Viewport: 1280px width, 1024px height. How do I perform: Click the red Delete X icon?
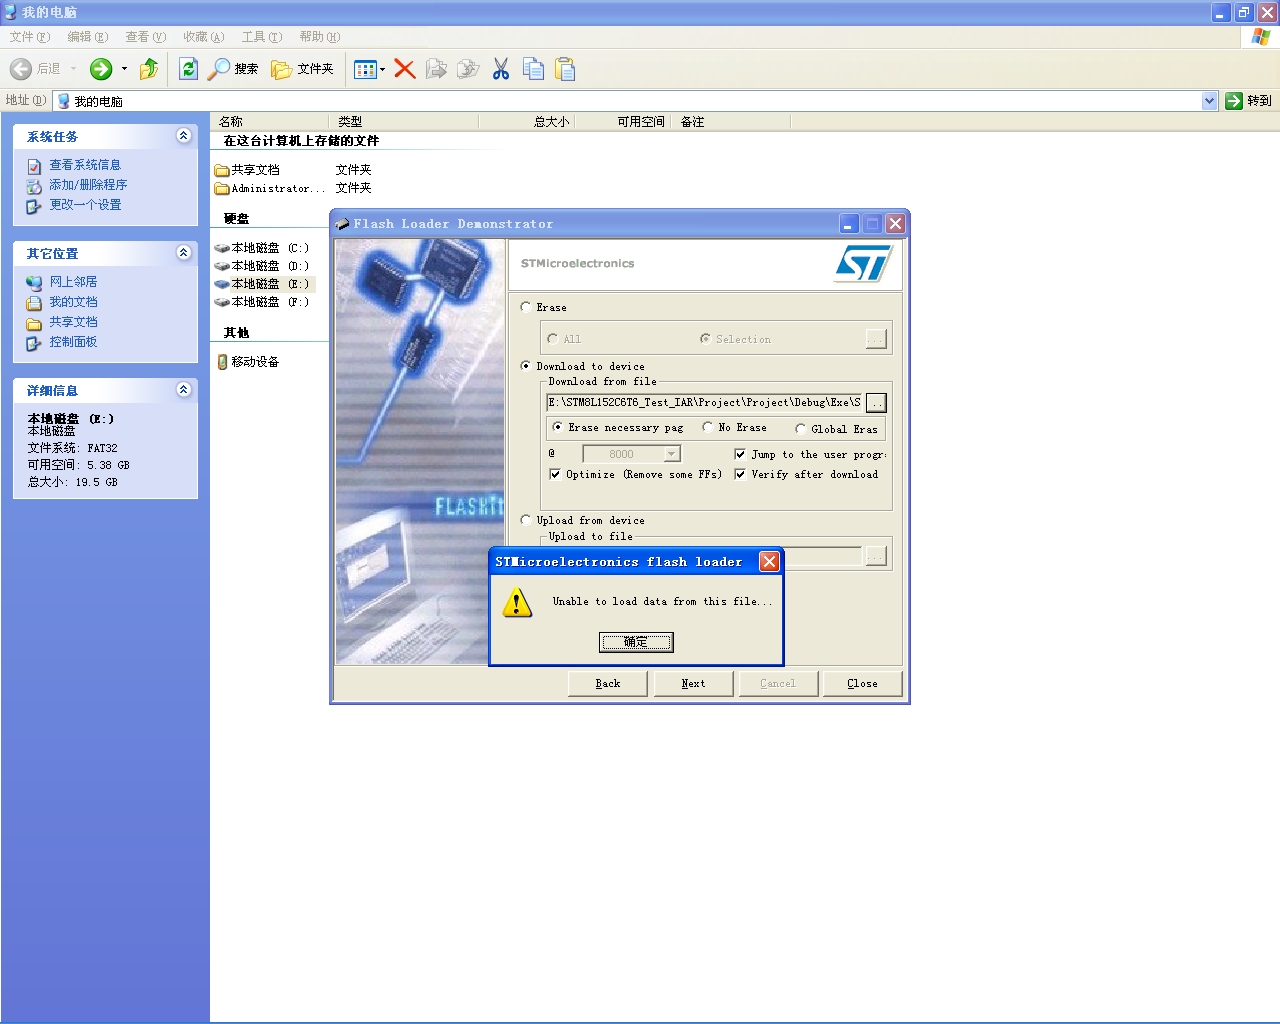(405, 69)
